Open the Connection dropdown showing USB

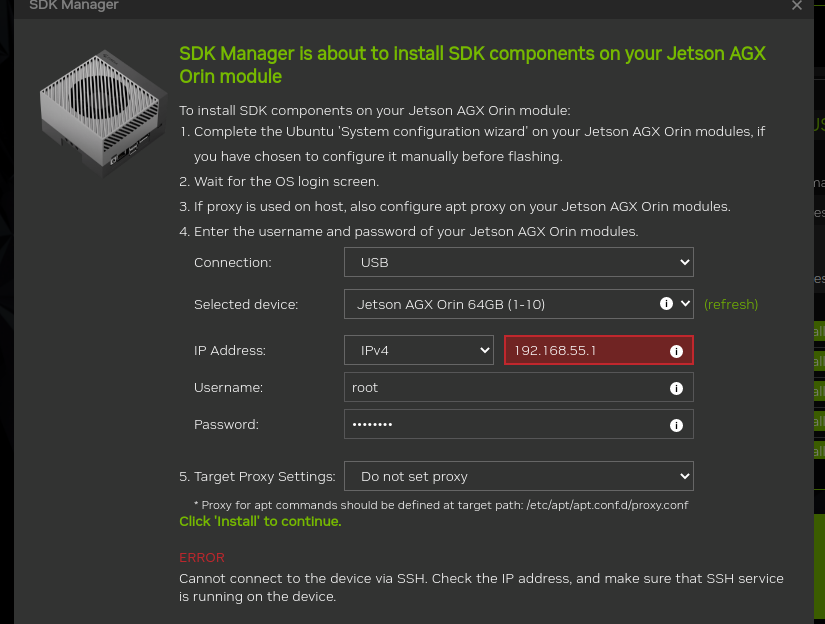[519, 262]
